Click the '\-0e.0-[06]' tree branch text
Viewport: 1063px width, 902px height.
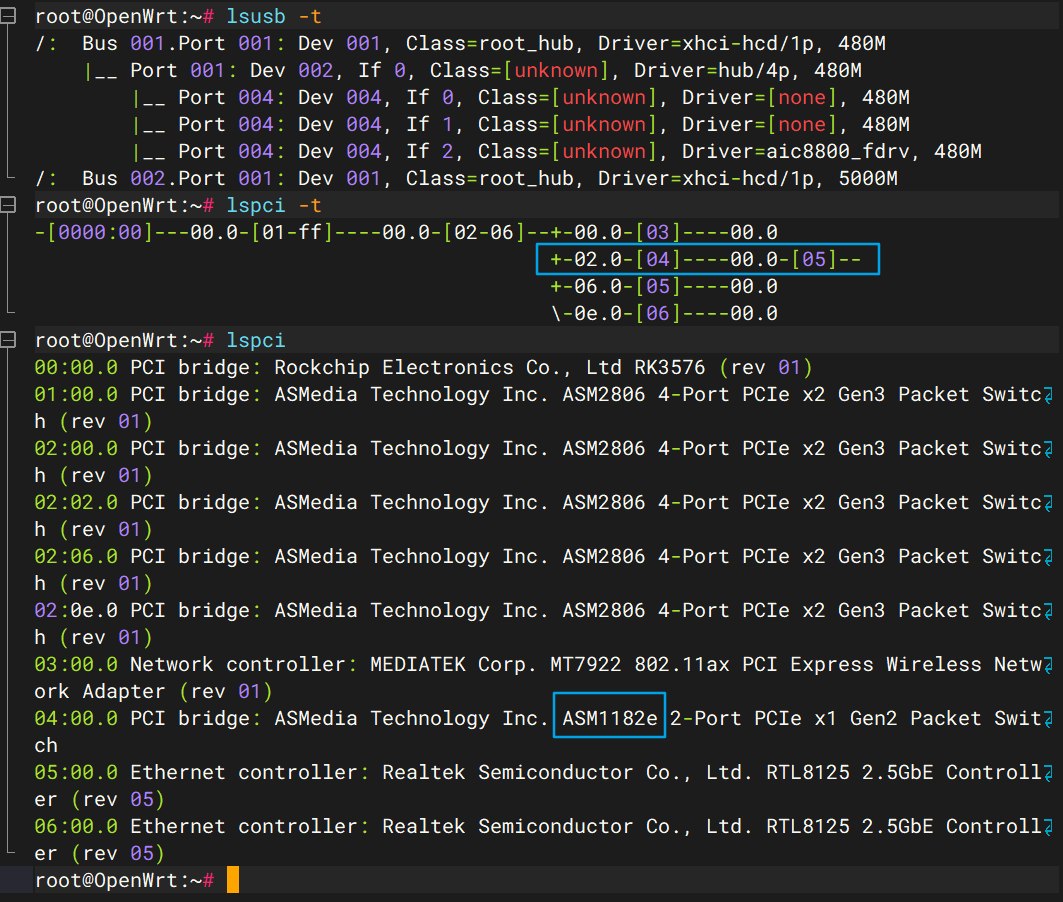pyautogui.click(x=616, y=313)
